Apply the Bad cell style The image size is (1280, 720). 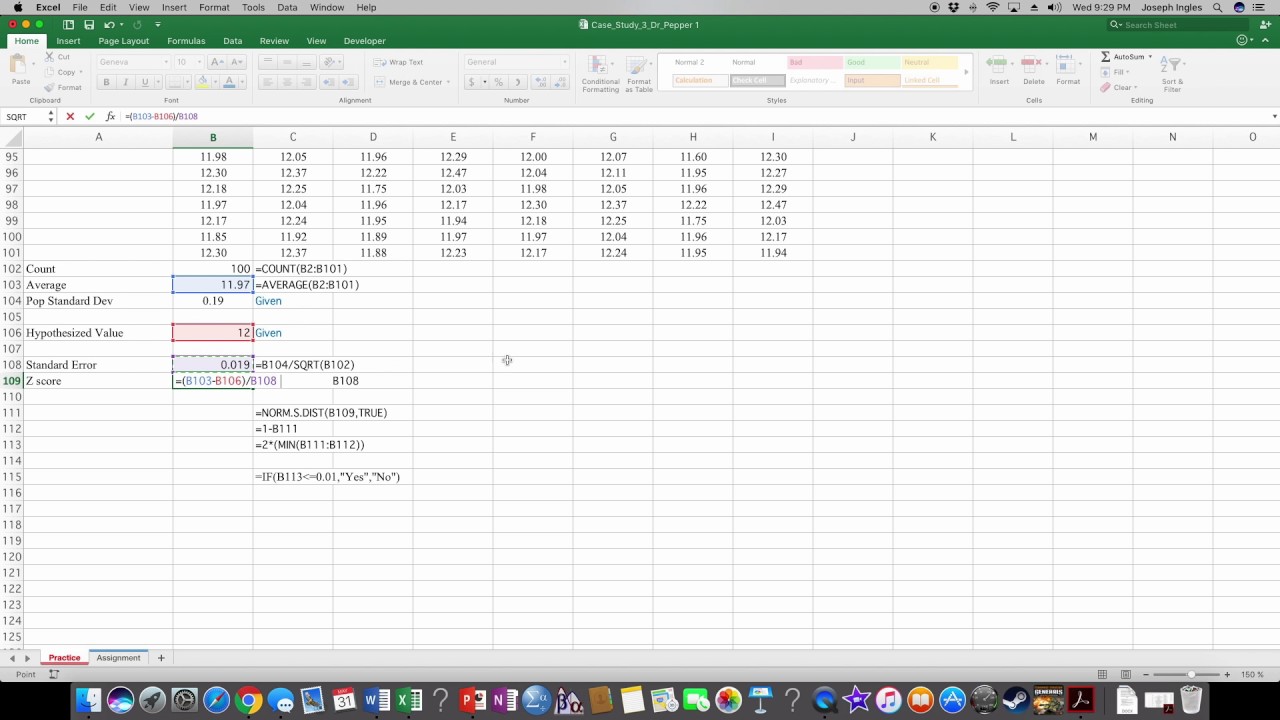point(813,62)
